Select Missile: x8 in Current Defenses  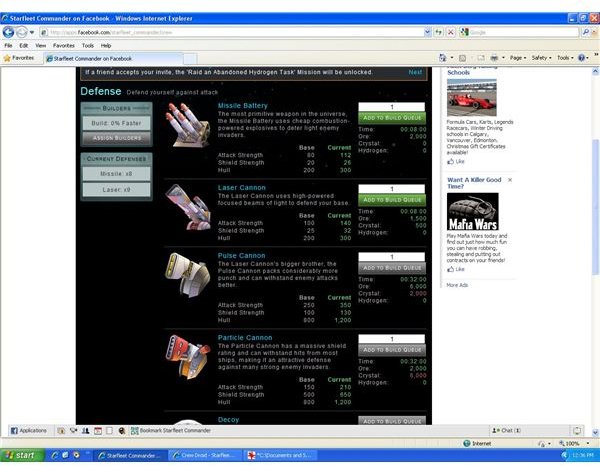117,174
